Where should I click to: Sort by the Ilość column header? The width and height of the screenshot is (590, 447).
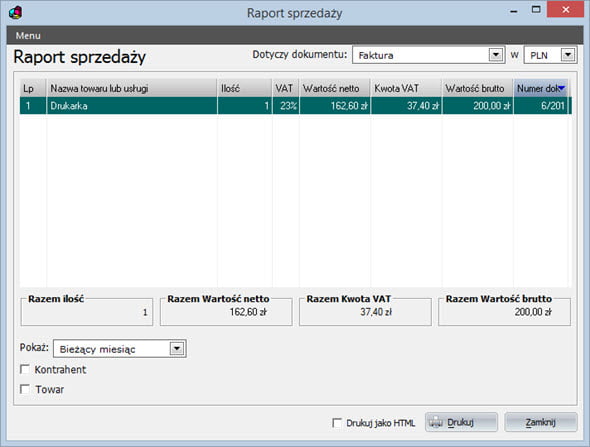[x=245, y=88]
